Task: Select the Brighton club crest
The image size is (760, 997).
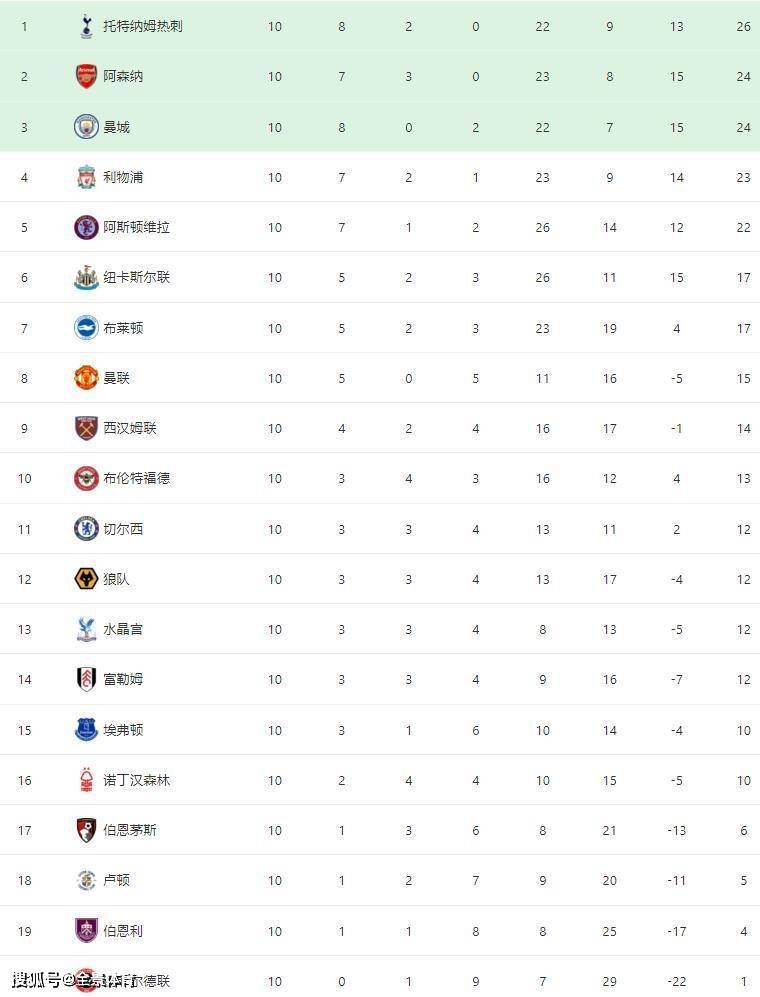Action: tap(86, 328)
